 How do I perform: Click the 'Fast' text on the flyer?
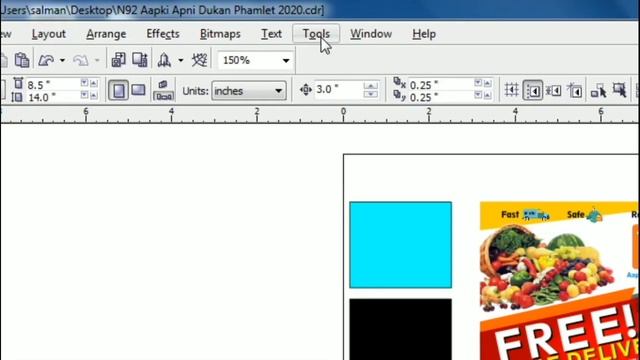tap(510, 214)
